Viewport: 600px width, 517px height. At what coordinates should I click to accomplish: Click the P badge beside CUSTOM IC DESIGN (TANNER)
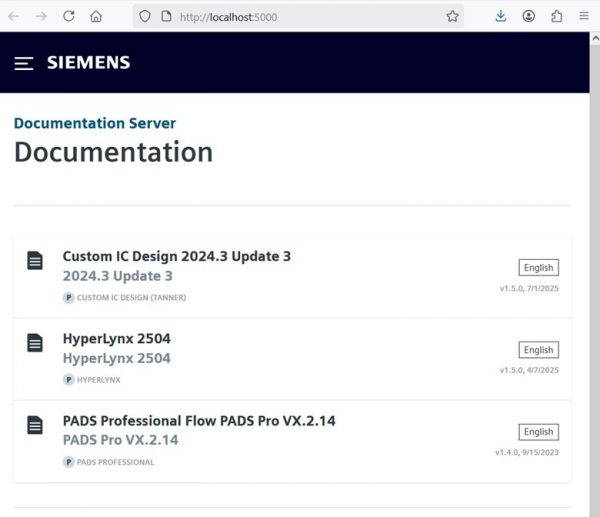(x=68, y=298)
